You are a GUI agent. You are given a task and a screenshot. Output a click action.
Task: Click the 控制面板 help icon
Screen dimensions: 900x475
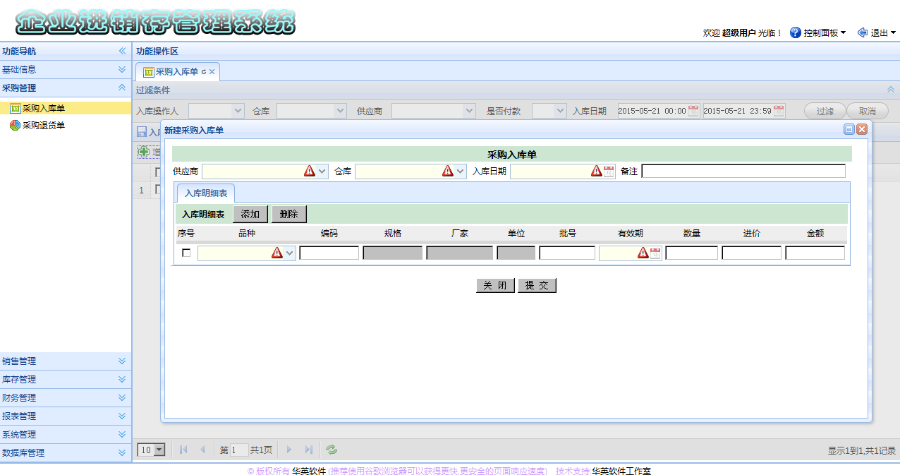click(x=795, y=33)
